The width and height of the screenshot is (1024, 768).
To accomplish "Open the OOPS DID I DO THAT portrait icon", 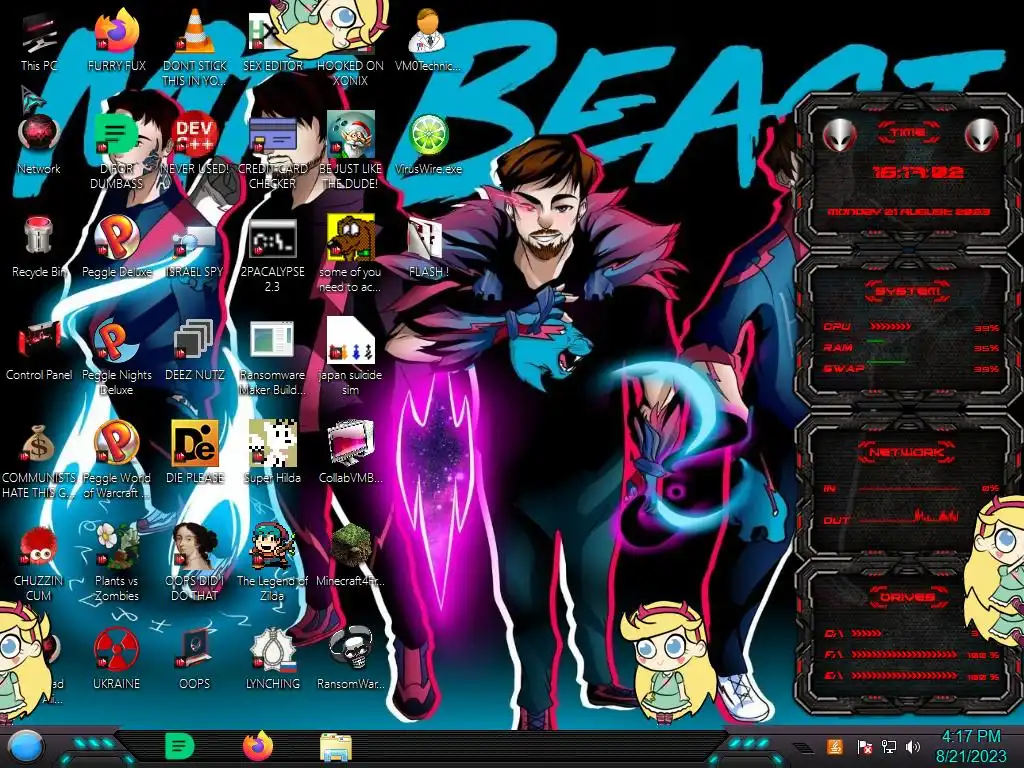I will click(195, 563).
